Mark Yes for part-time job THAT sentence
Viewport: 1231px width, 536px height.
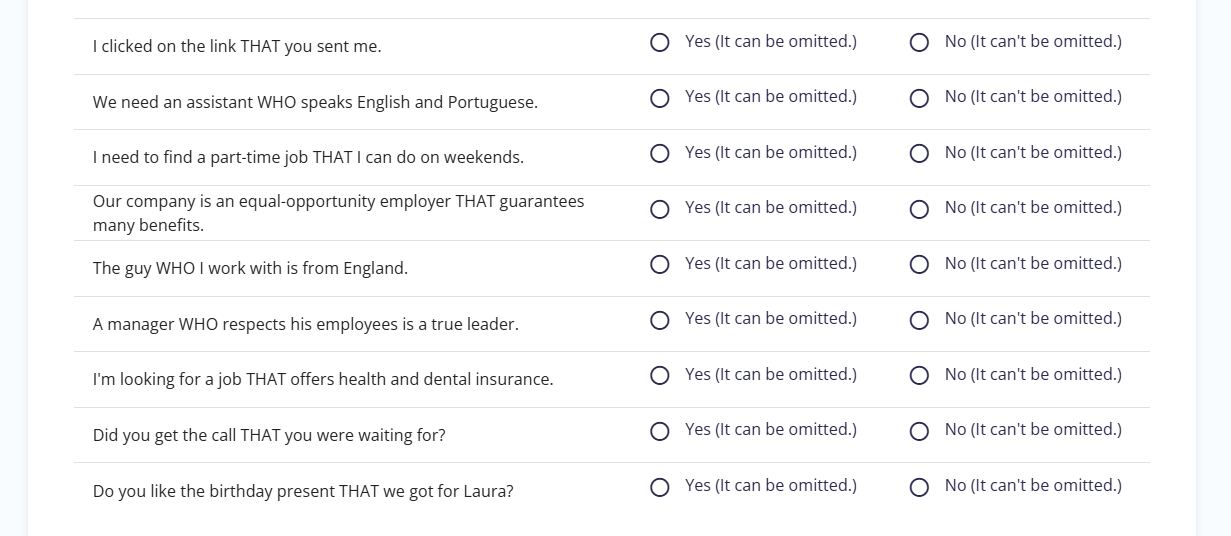click(660, 154)
